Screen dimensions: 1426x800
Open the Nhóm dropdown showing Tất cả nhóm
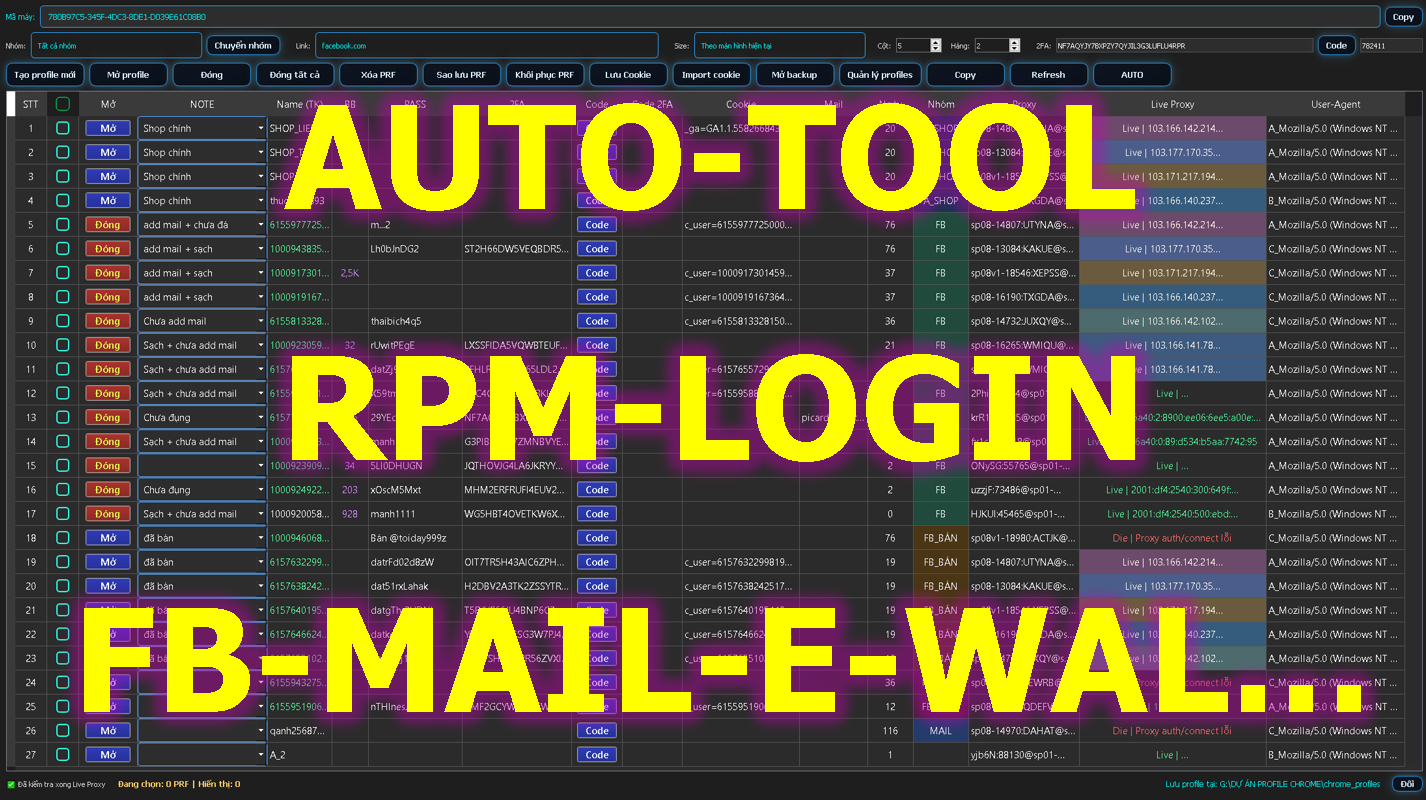117,45
